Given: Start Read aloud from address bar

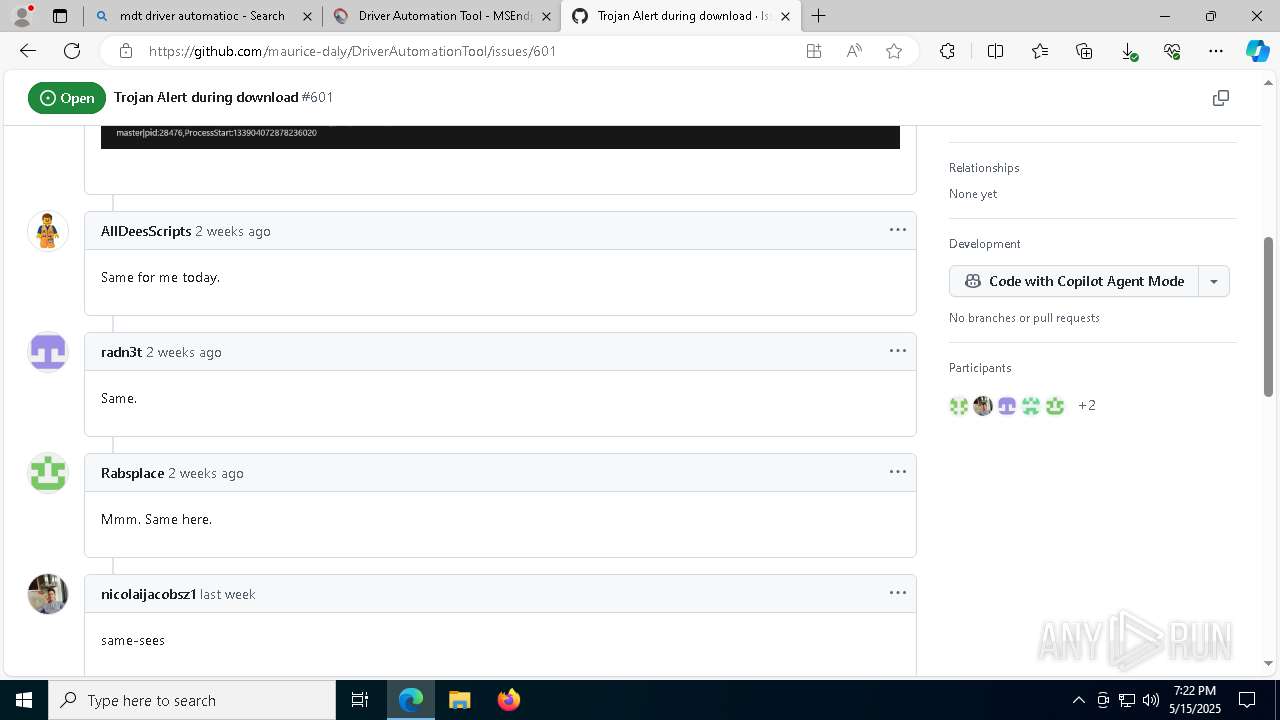Looking at the screenshot, I should [854, 51].
